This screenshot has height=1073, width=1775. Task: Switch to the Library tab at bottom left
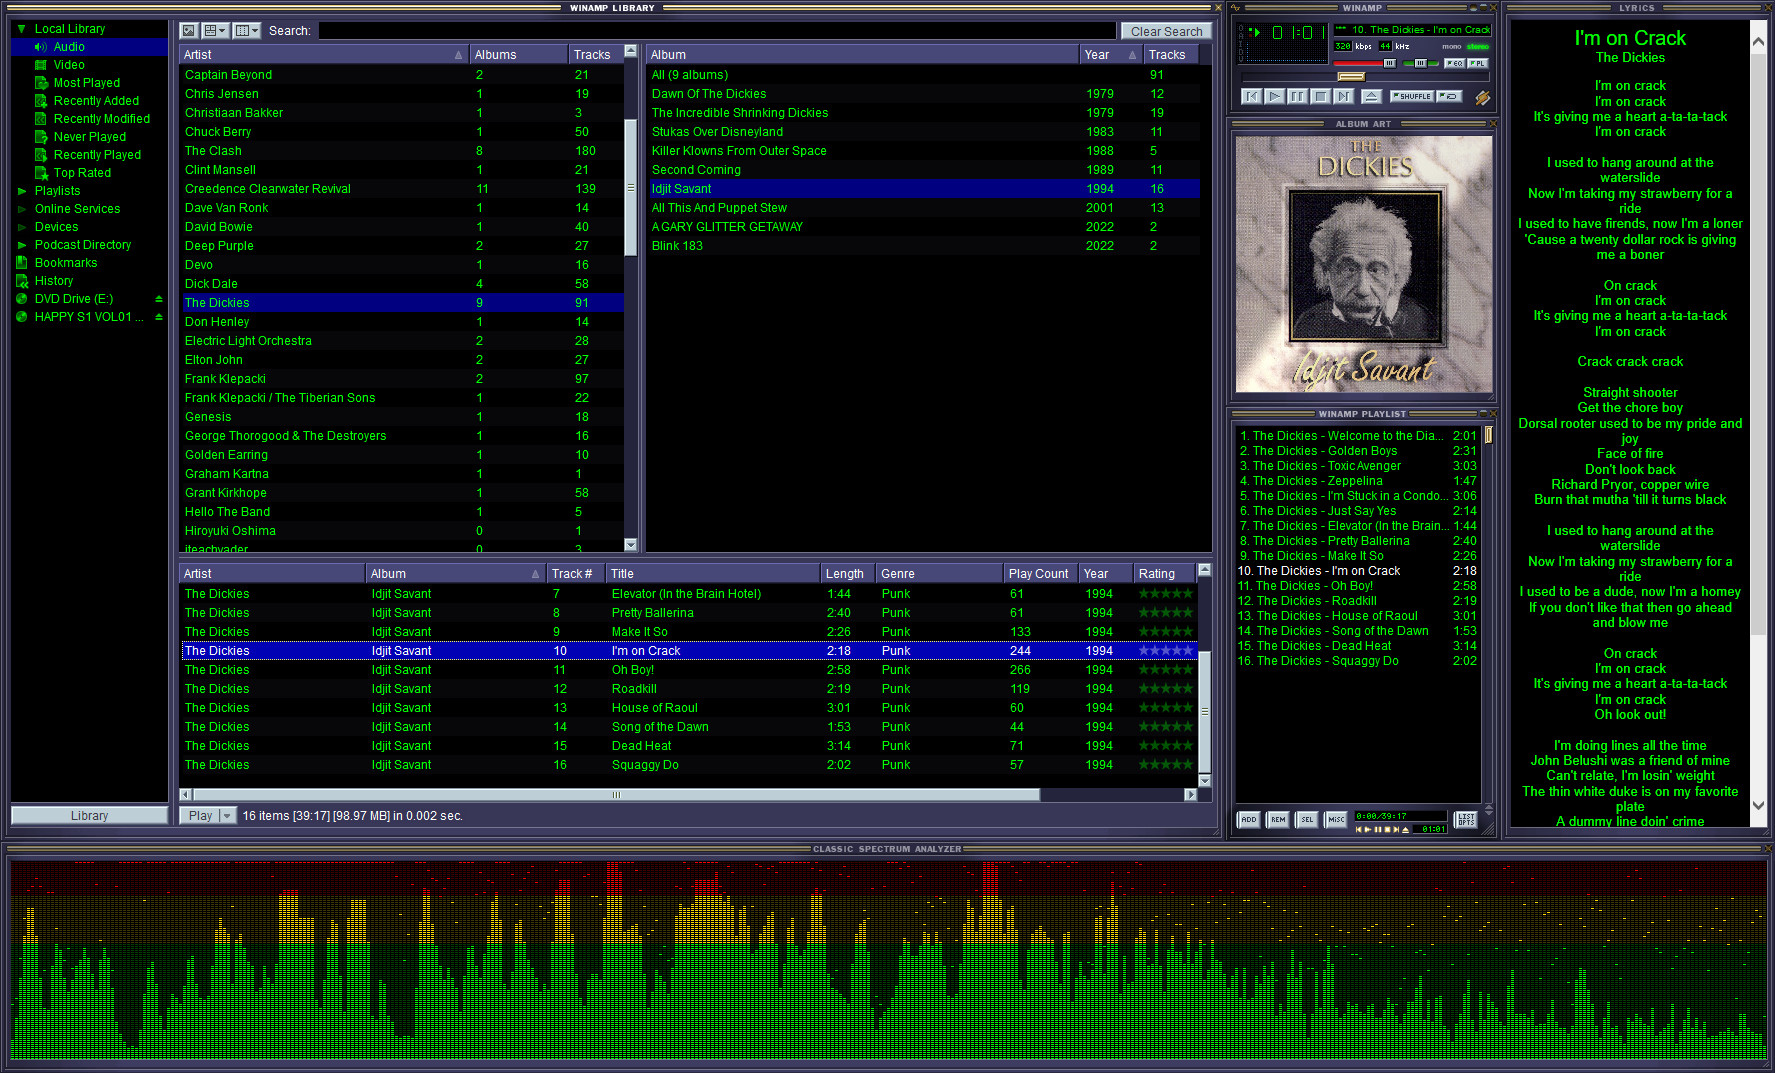pos(89,815)
